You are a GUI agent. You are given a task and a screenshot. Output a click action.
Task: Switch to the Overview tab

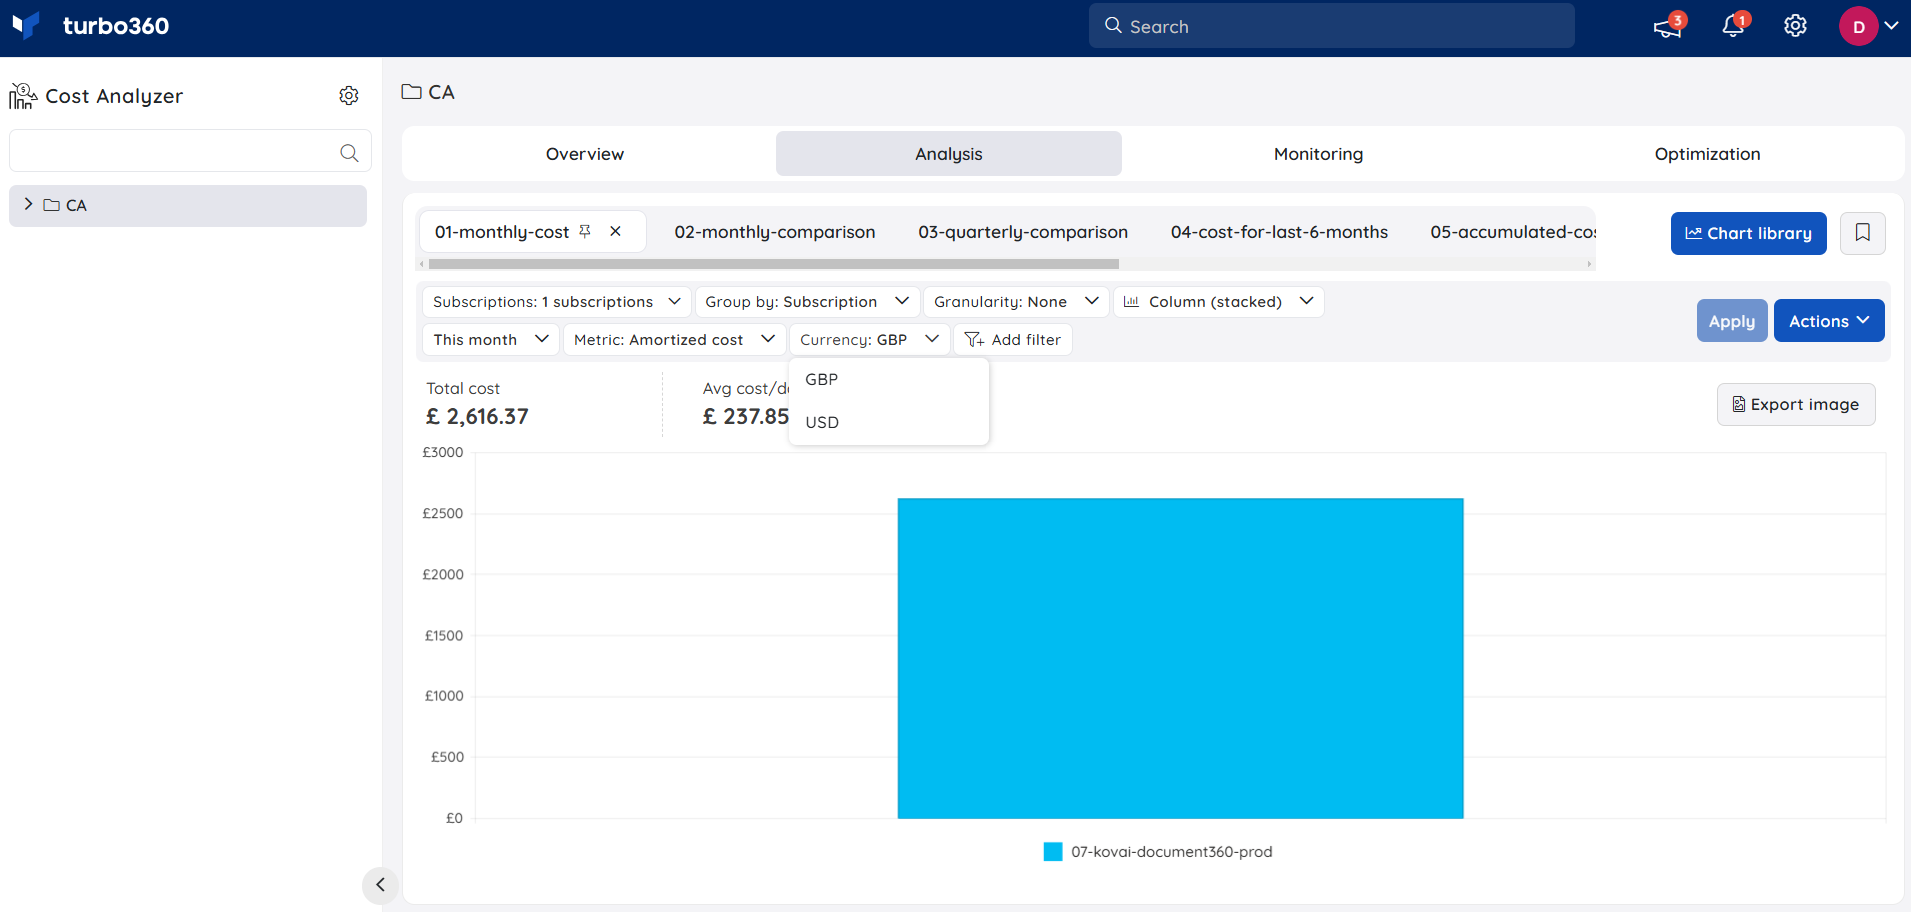tap(585, 154)
